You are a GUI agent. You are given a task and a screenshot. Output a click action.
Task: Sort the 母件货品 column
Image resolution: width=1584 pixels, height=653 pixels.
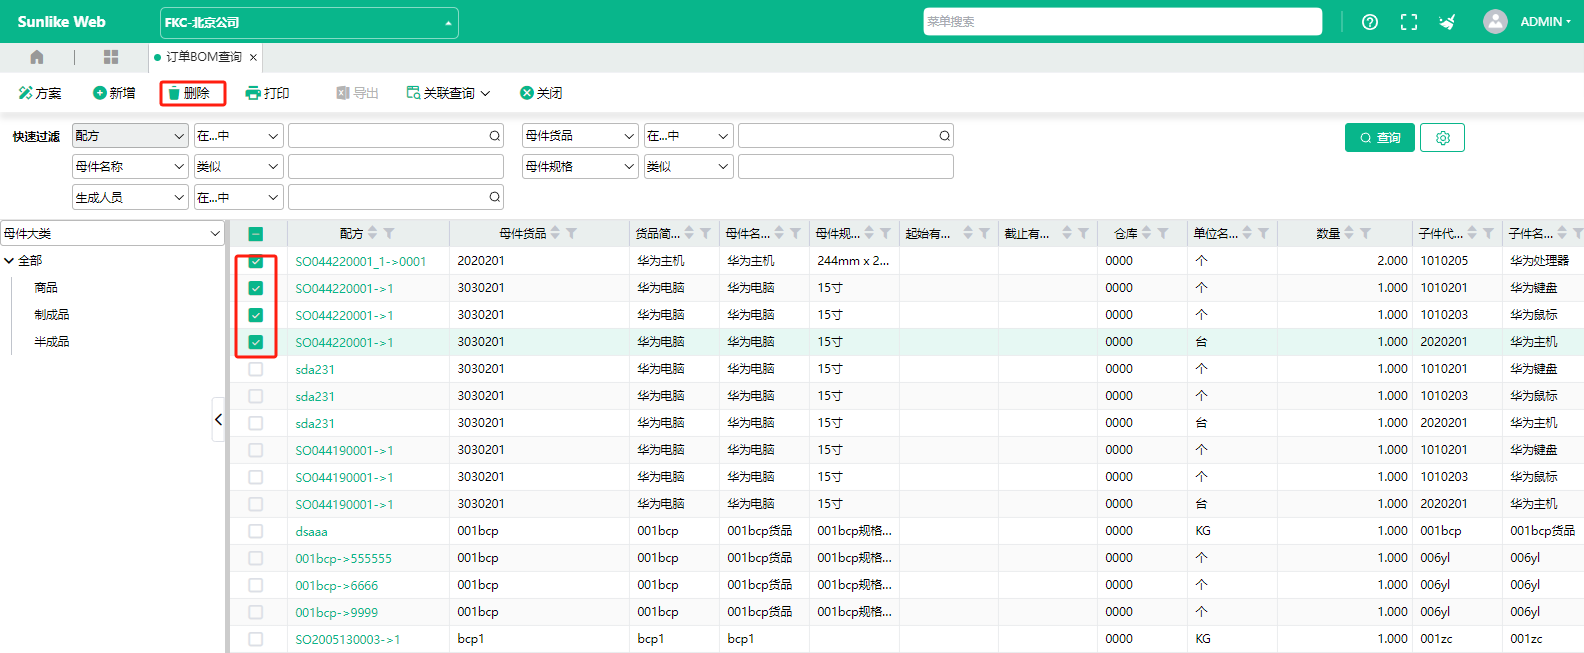click(x=556, y=233)
